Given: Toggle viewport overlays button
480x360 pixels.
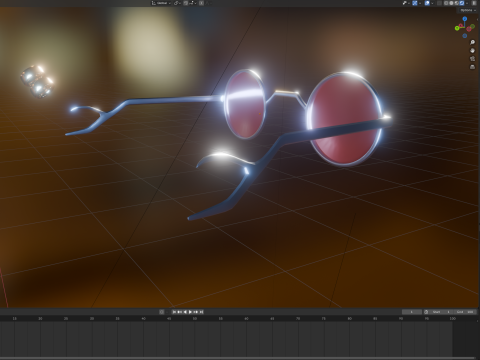Looking at the screenshot, I should tap(427, 3).
